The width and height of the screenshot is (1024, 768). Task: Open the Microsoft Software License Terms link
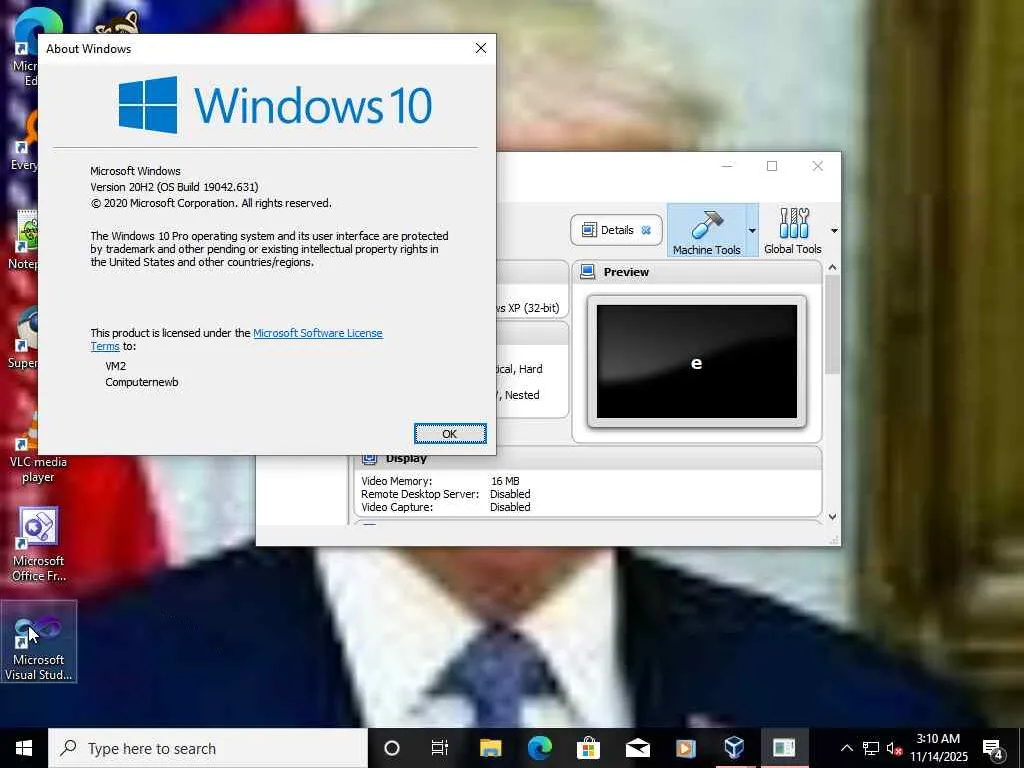tap(317, 333)
